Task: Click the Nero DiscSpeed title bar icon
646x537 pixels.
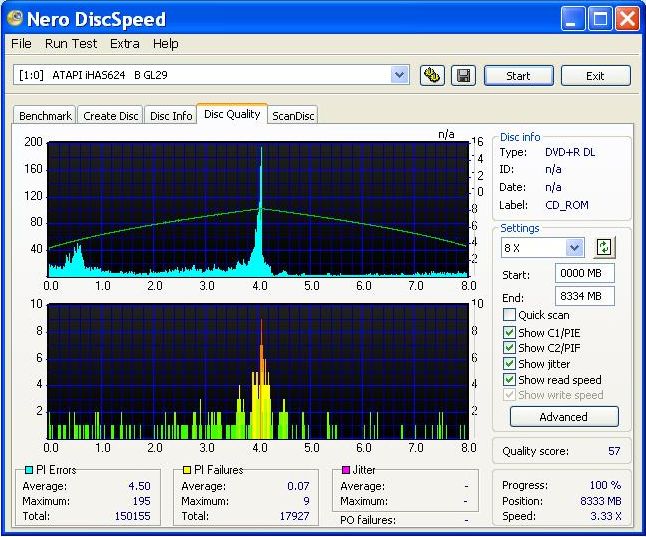Action: pyautogui.click(x=17, y=18)
